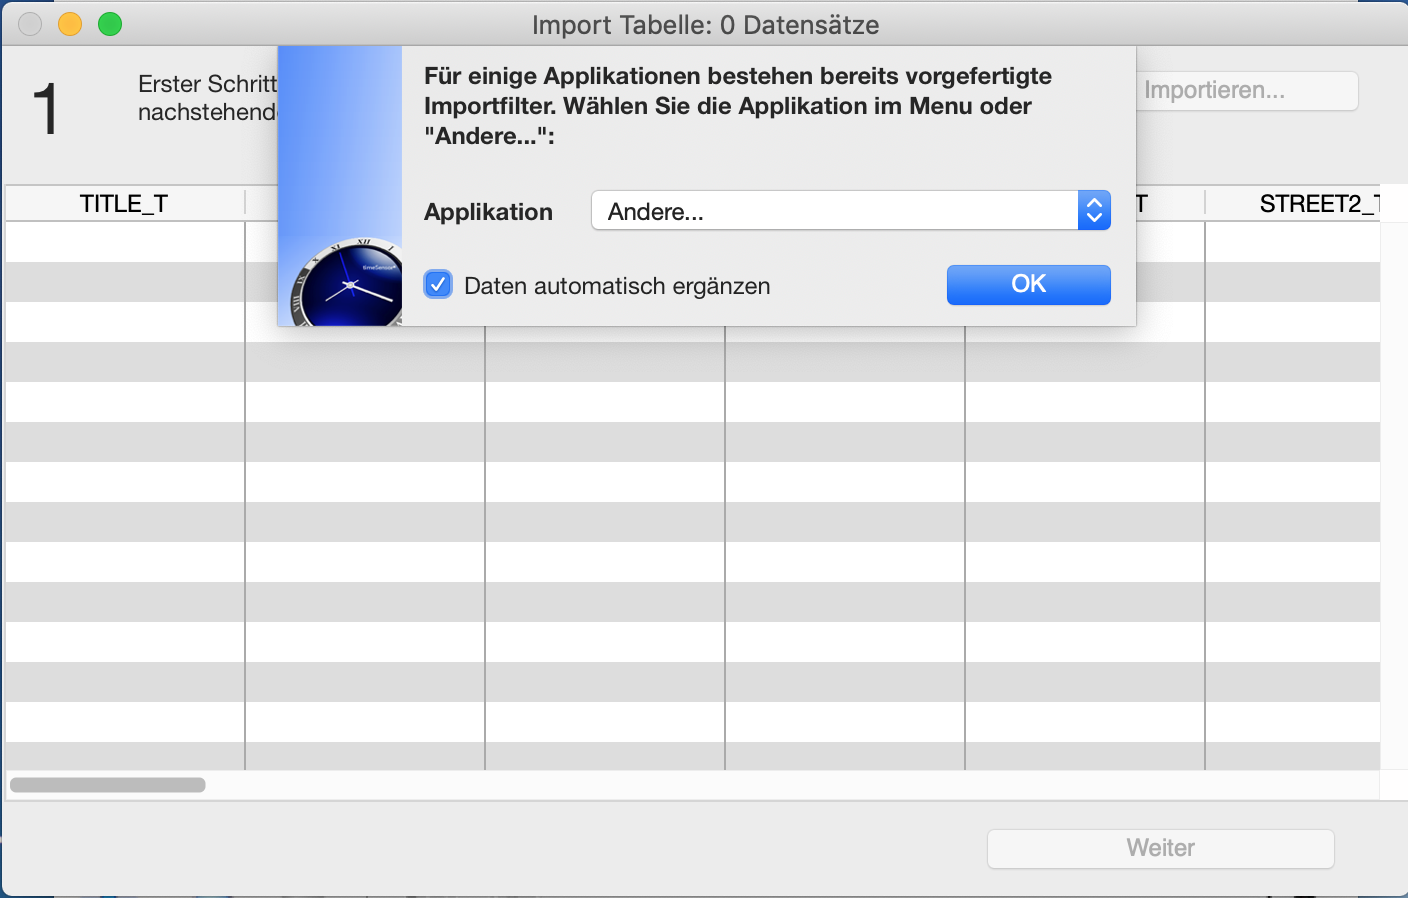
Task: Click the horizontal scrollbar thumb
Action: click(108, 785)
